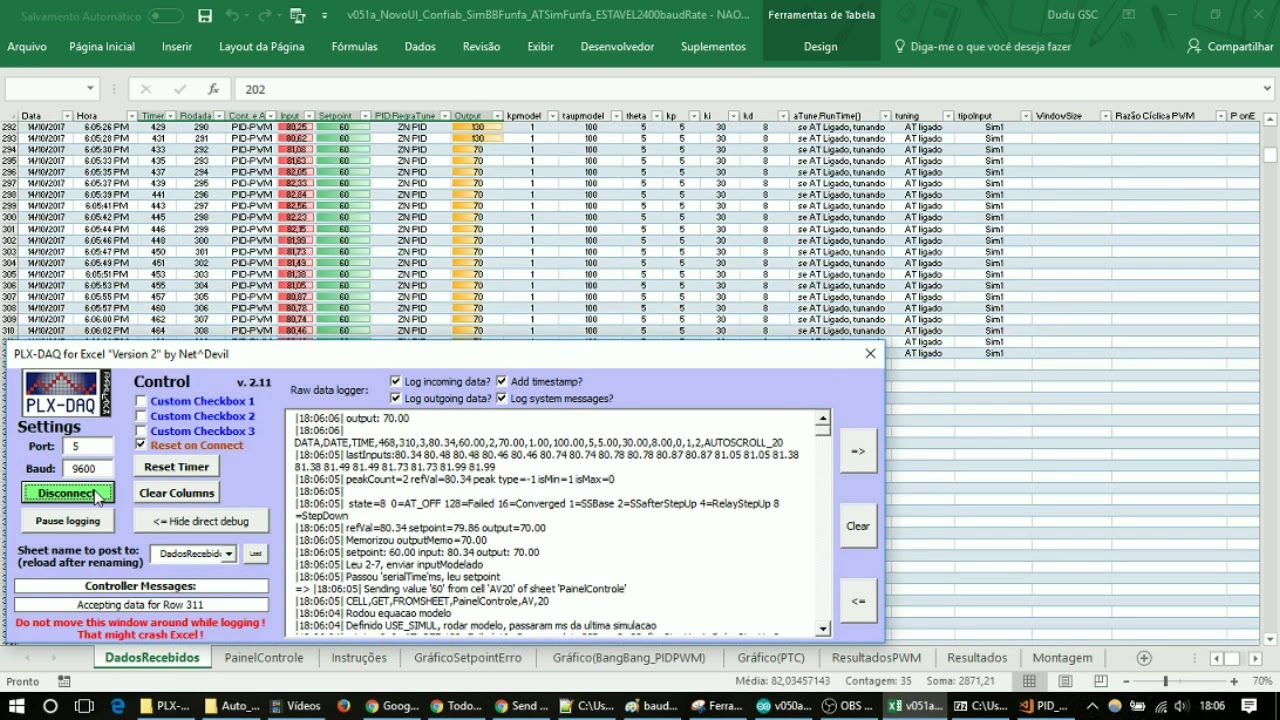This screenshot has width=1280, height=720.
Task: Switch to PainelControle sheet tab
Action: (x=264, y=658)
